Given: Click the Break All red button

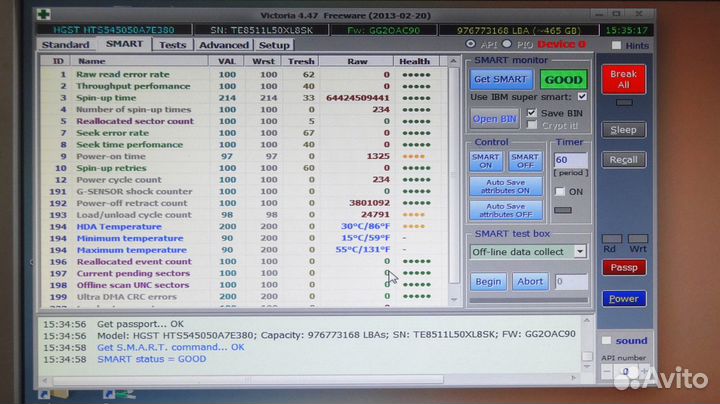Looking at the screenshot, I should 623,80.
